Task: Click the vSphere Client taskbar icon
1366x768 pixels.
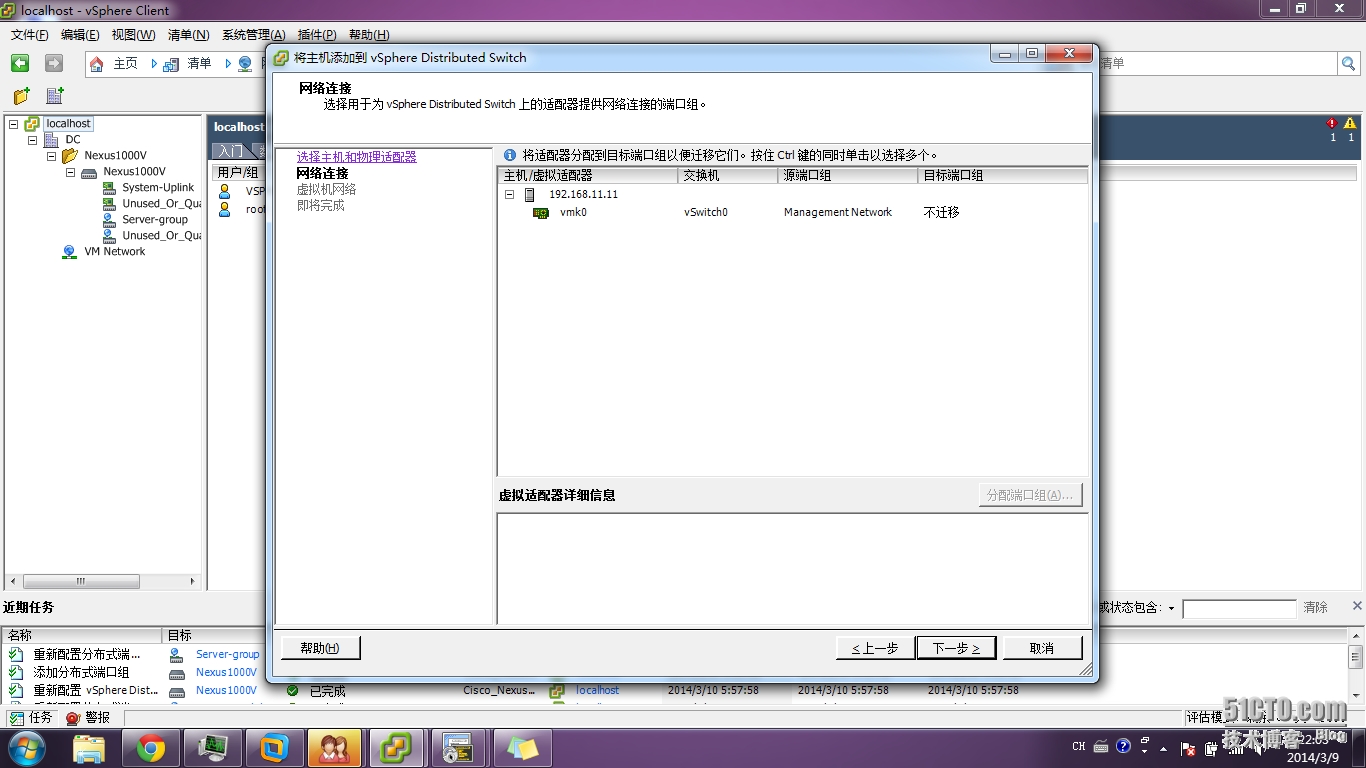Action: (x=397, y=748)
